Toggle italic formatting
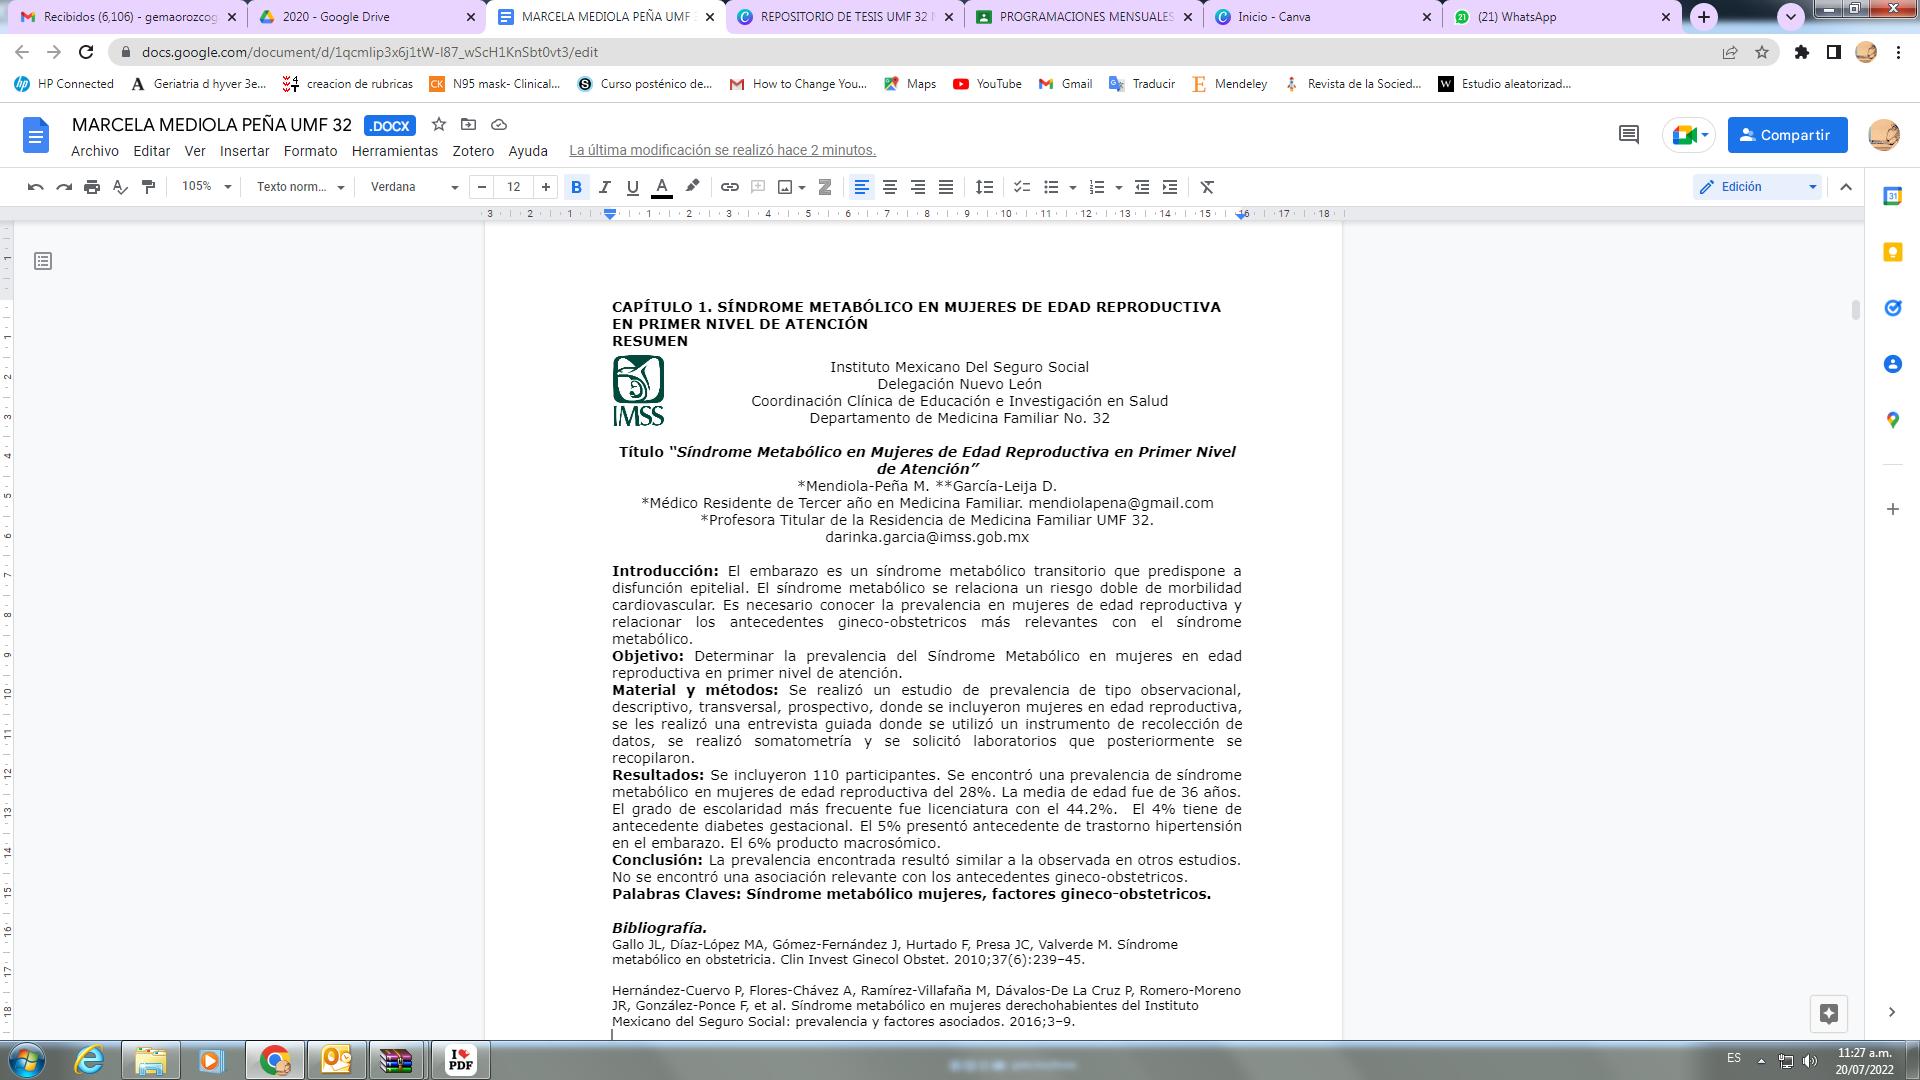This screenshot has width=1920, height=1080. pos(604,187)
